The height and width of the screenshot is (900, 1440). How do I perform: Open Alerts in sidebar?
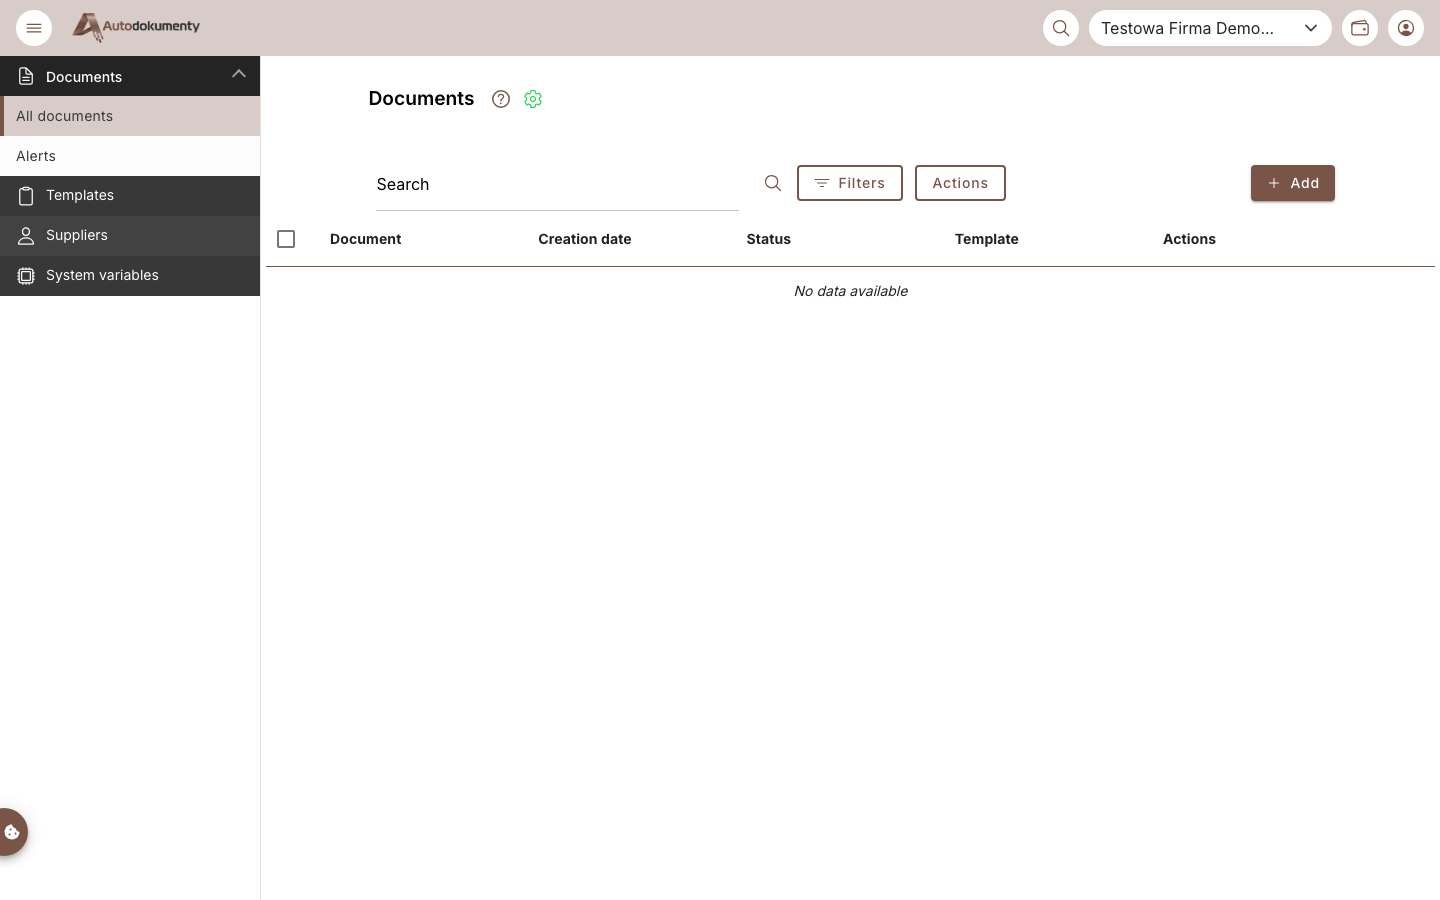[x=130, y=156]
